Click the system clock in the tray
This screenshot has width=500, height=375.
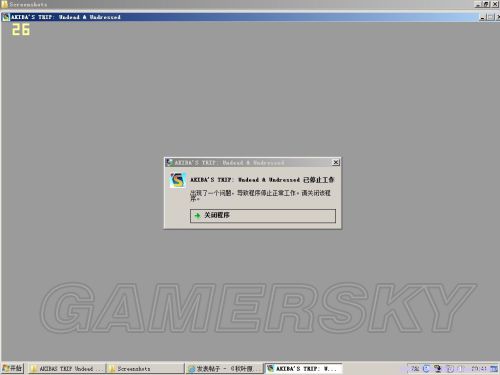tap(479, 369)
